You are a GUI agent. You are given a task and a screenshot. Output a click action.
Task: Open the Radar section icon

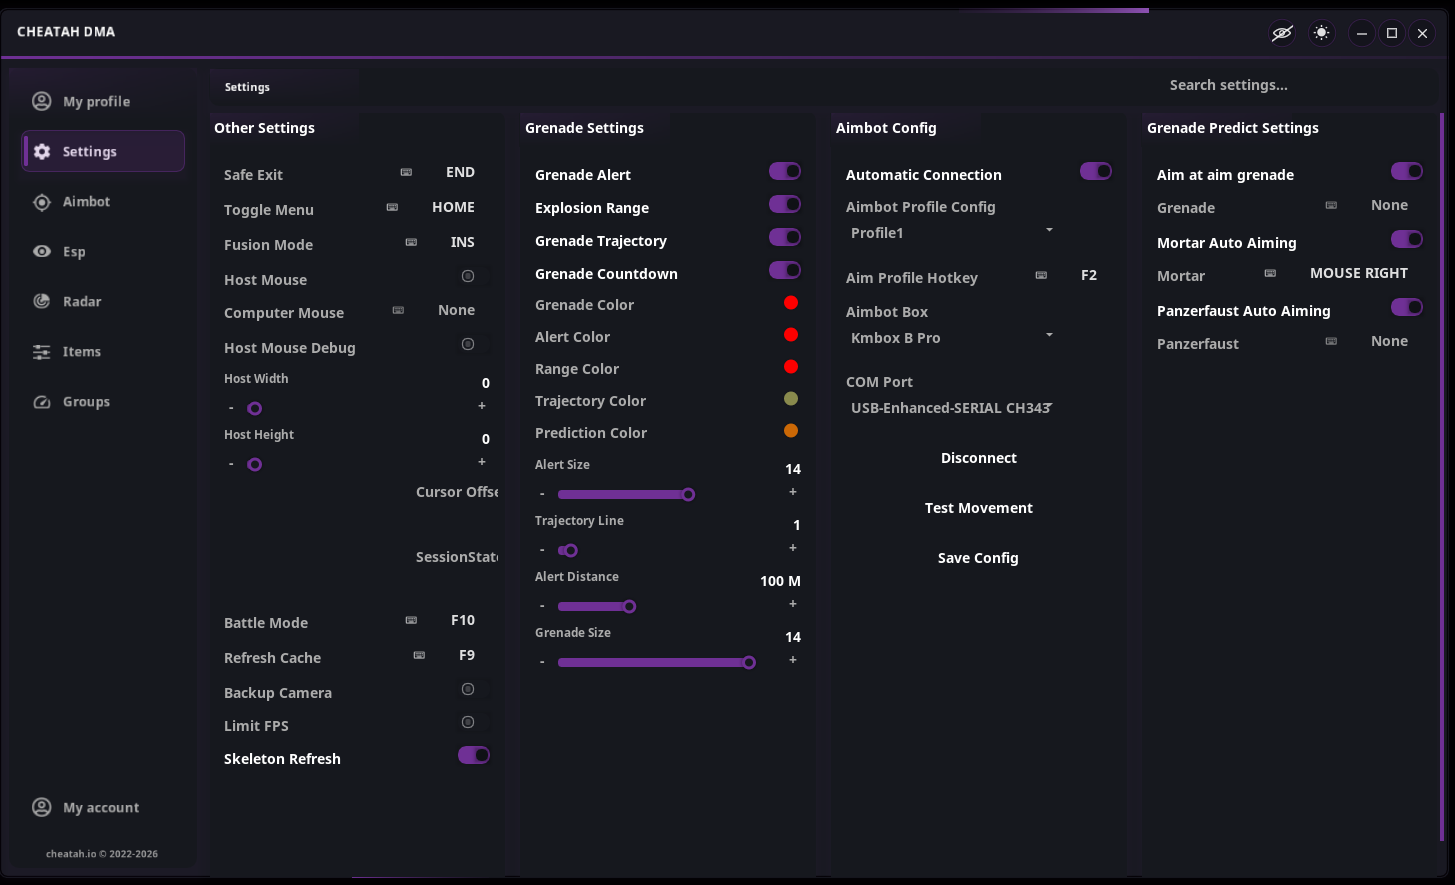(42, 301)
